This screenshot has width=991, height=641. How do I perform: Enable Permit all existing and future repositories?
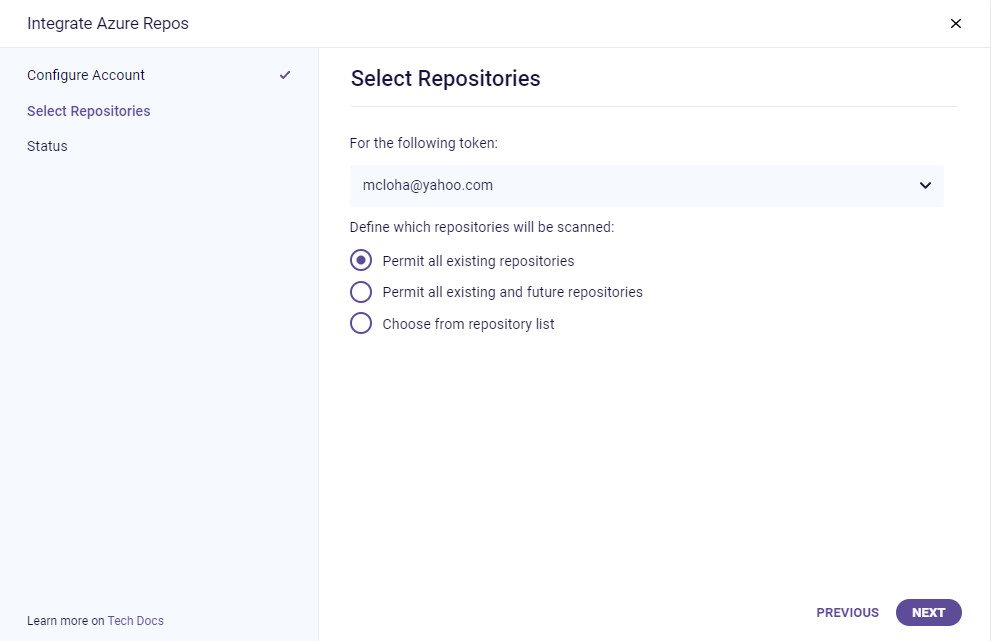coord(361,292)
